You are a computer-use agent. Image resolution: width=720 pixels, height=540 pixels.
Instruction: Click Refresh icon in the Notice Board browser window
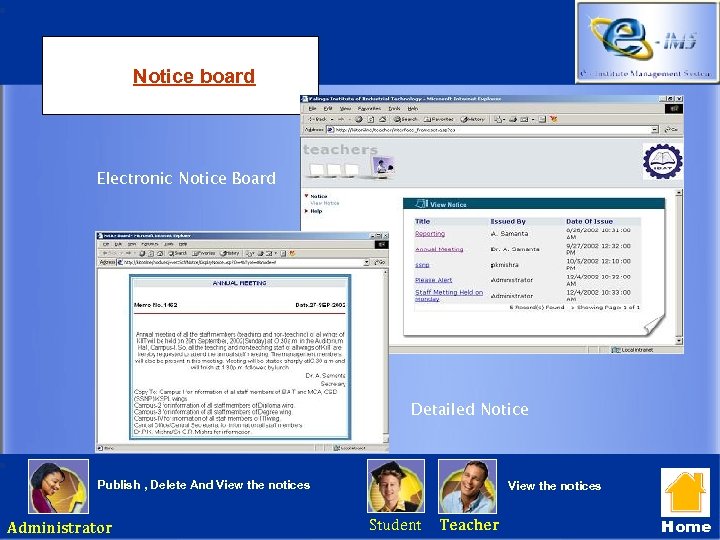click(151, 253)
